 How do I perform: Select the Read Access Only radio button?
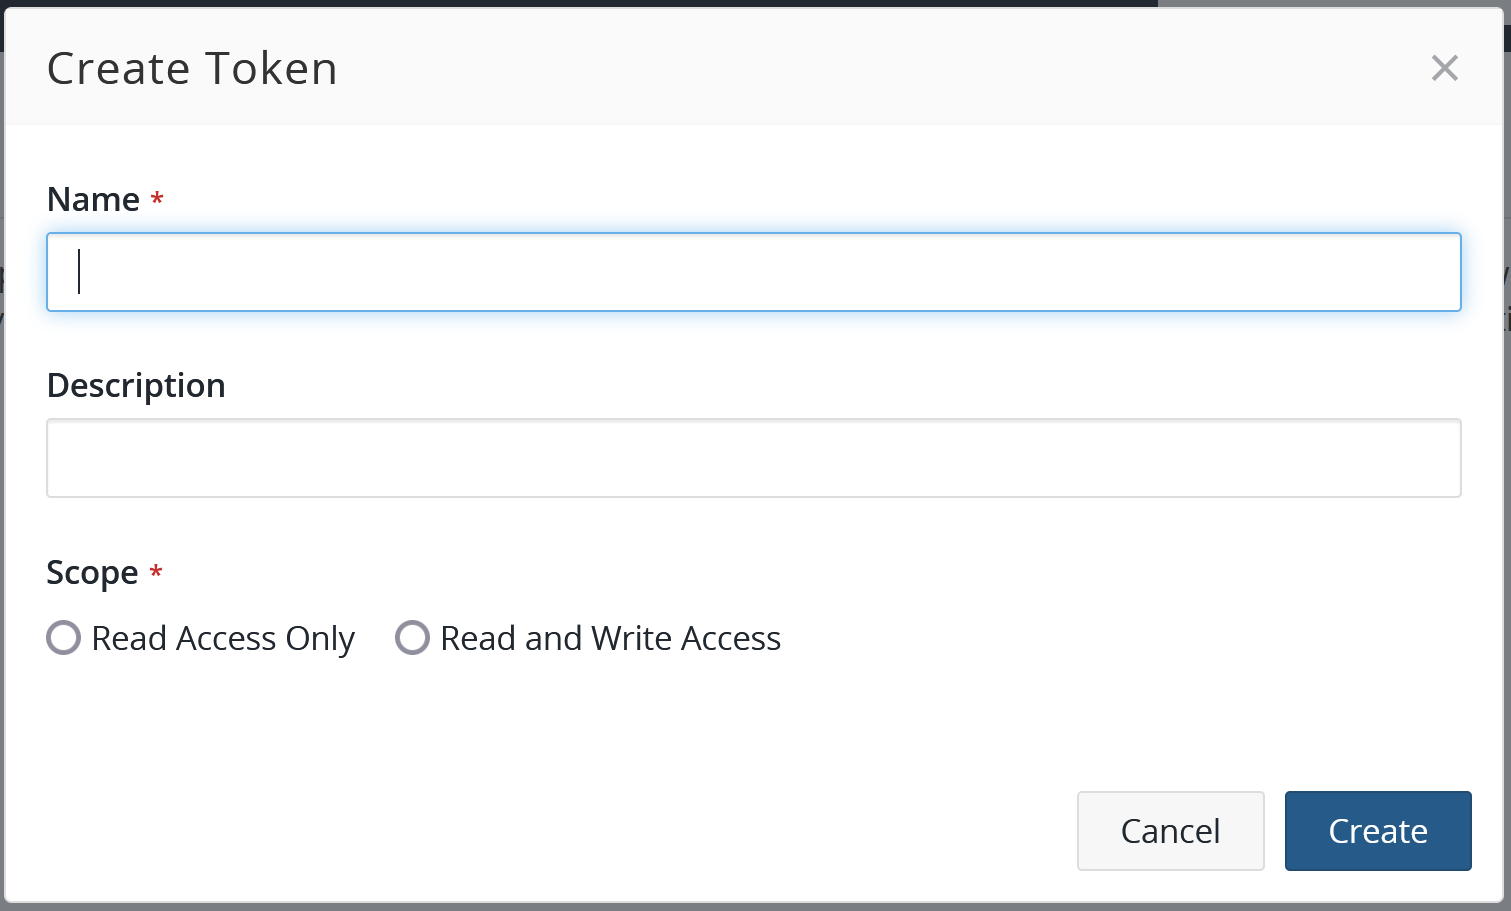[x=63, y=638]
